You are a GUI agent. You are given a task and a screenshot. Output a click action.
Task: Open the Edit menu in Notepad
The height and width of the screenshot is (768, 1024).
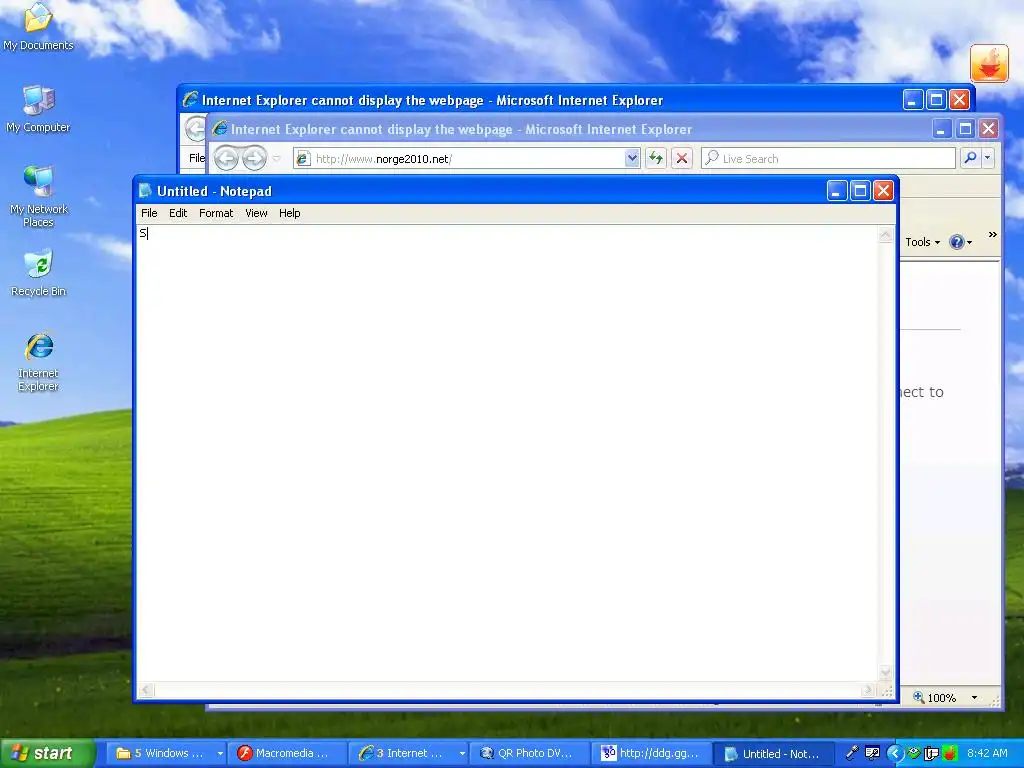coord(178,213)
